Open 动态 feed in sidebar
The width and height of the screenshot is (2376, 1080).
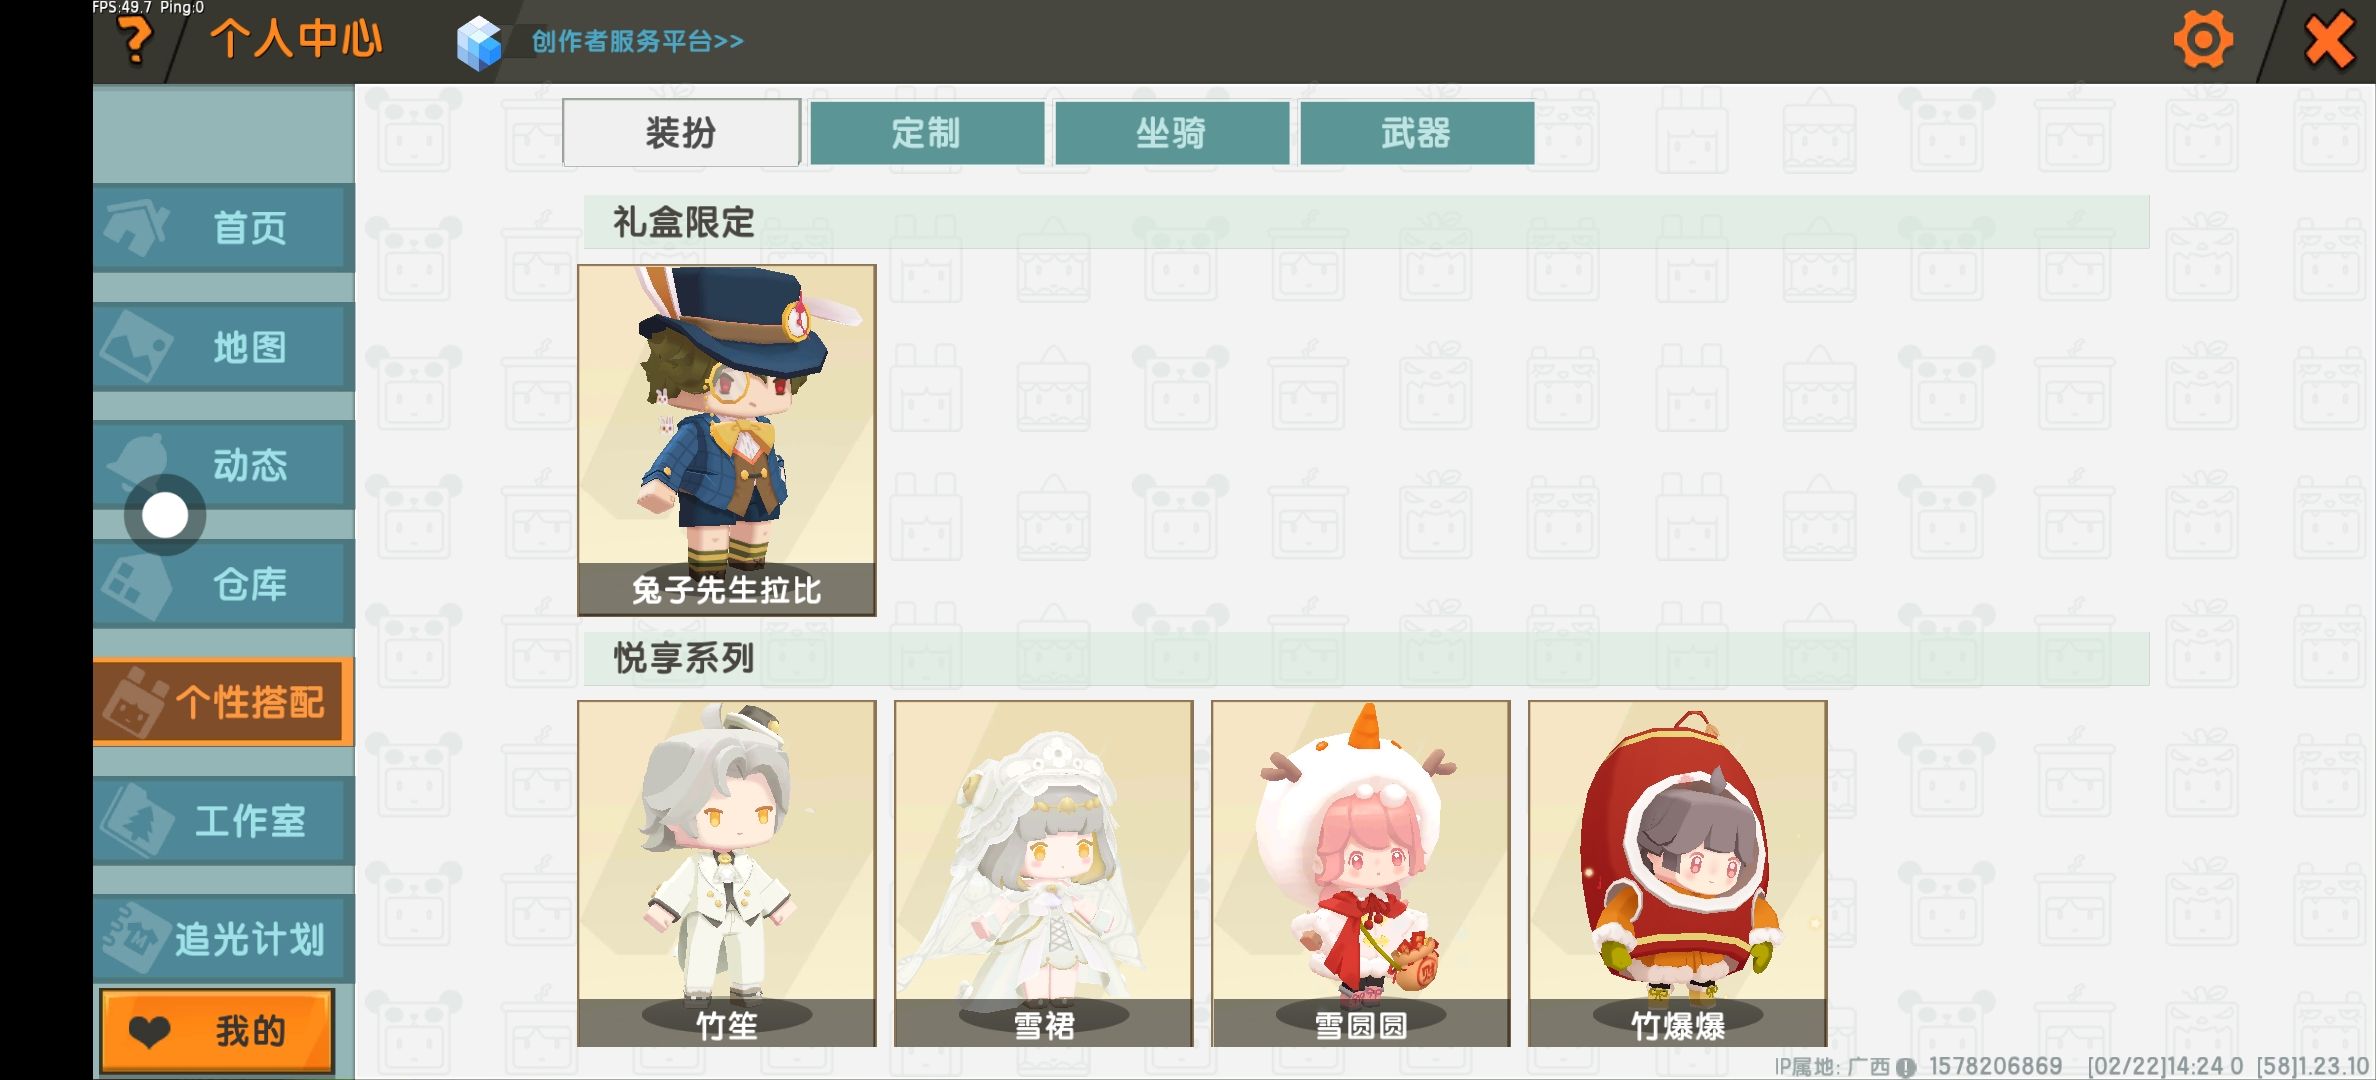[224, 465]
